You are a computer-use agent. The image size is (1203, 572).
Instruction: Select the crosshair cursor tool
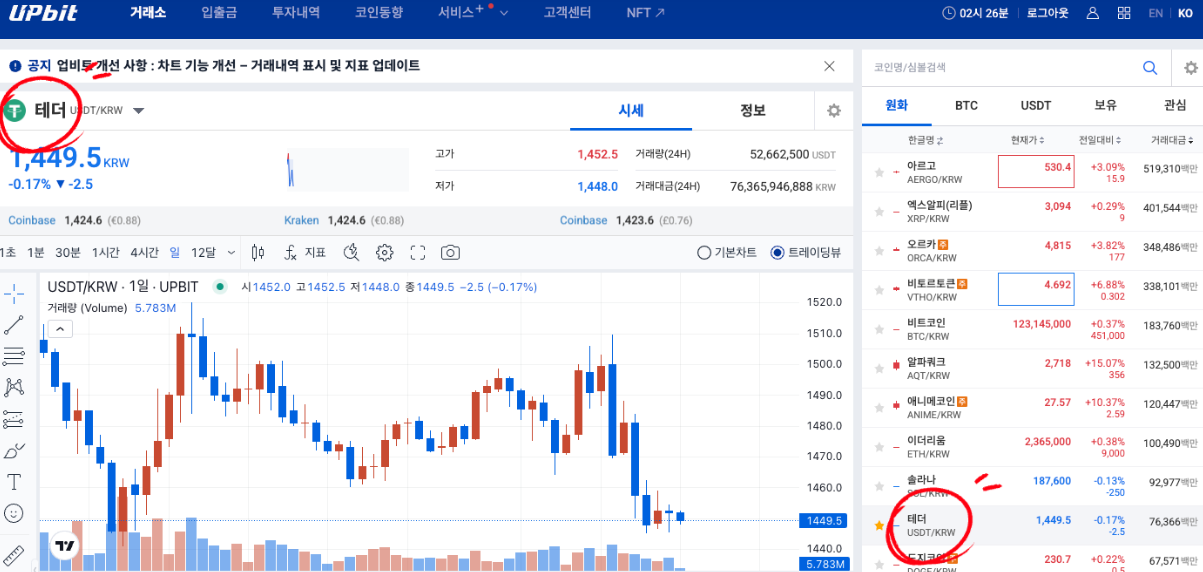[14, 293]
